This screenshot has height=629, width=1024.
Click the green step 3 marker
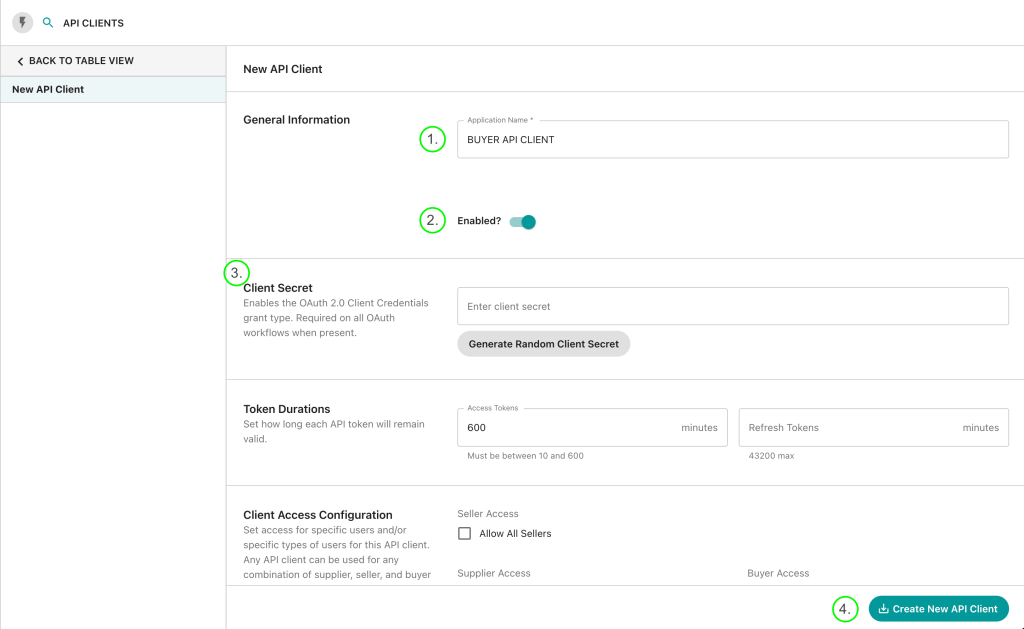tap(236, 272)
